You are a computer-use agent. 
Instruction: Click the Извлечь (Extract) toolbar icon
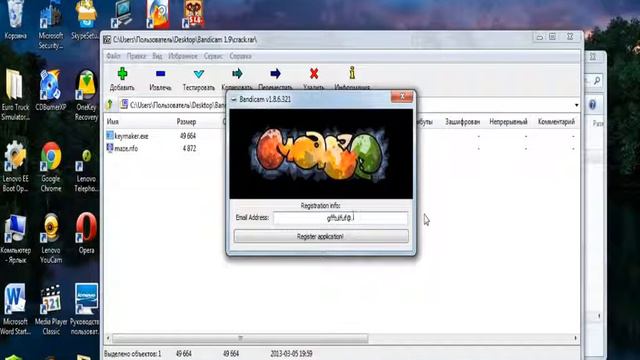pyautogui.click(x=160, y=74)
